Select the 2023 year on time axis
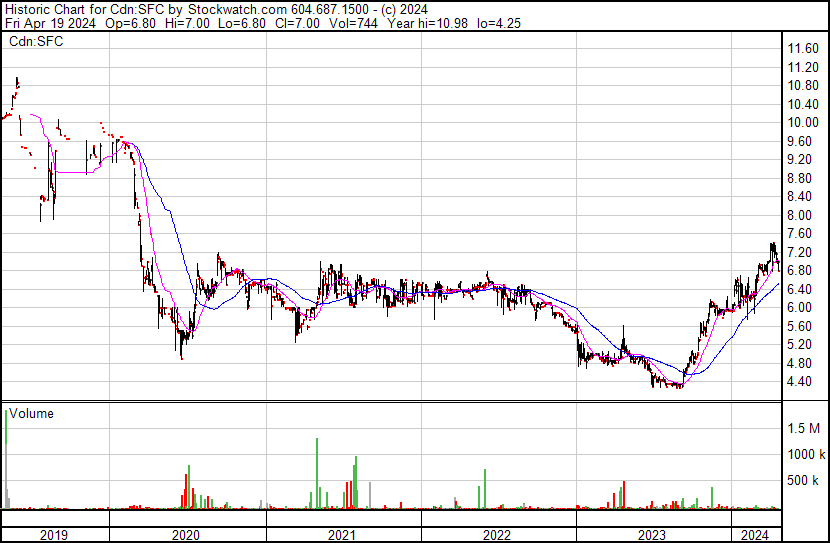Image resolution: width=830 pixels, height=543 pixels. 652,534
